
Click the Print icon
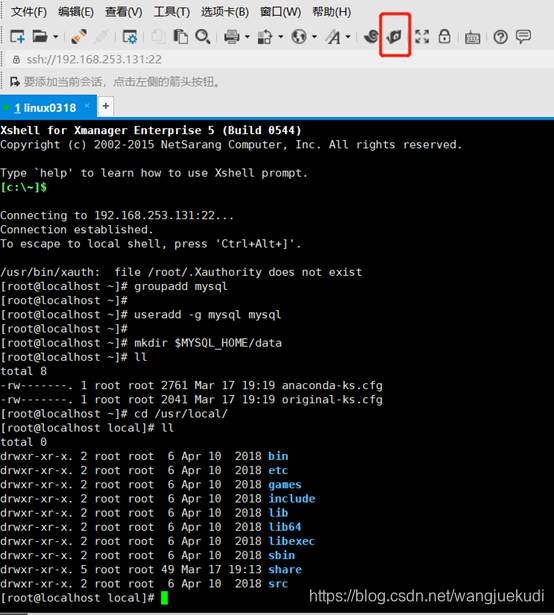coord(231,37)
